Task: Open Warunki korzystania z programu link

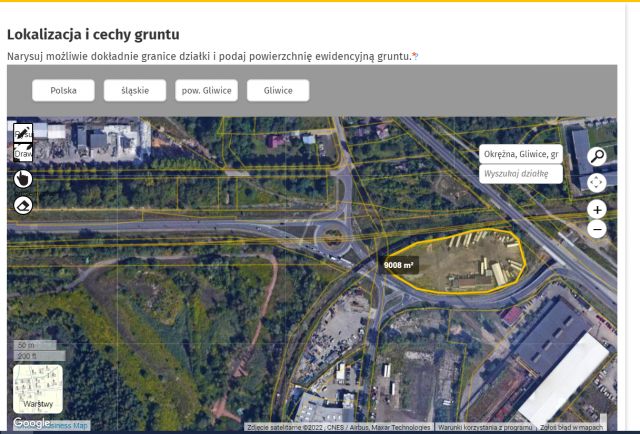Action: 484,427
